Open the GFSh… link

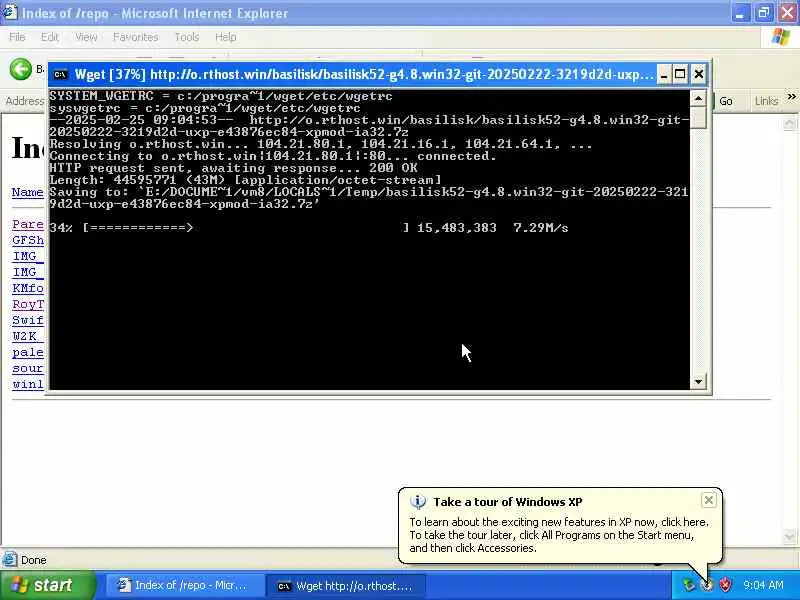tap(28, 240)
